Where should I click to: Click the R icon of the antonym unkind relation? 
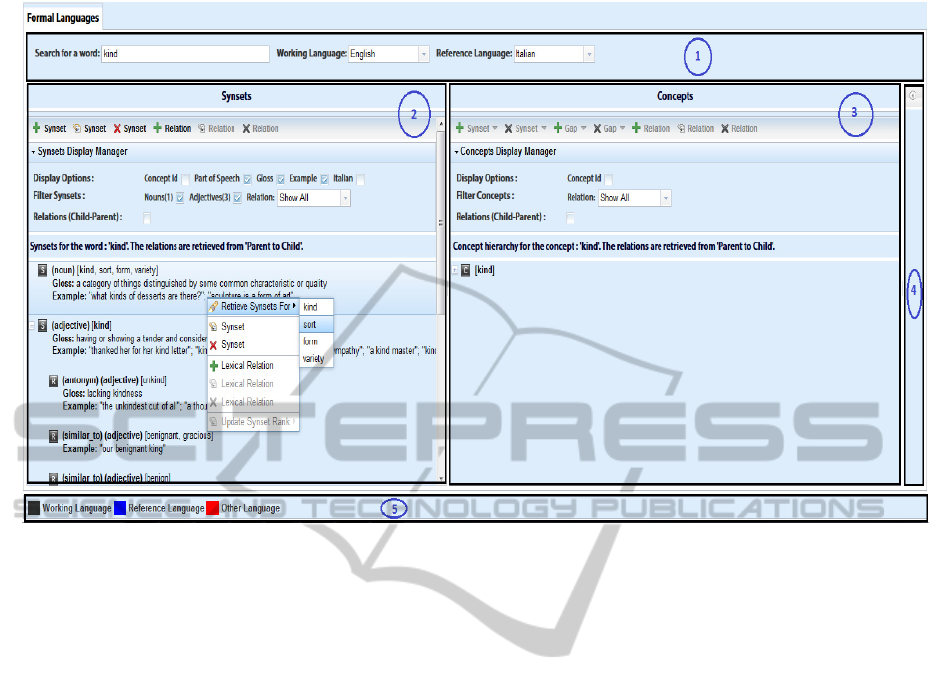pos(53,380)
